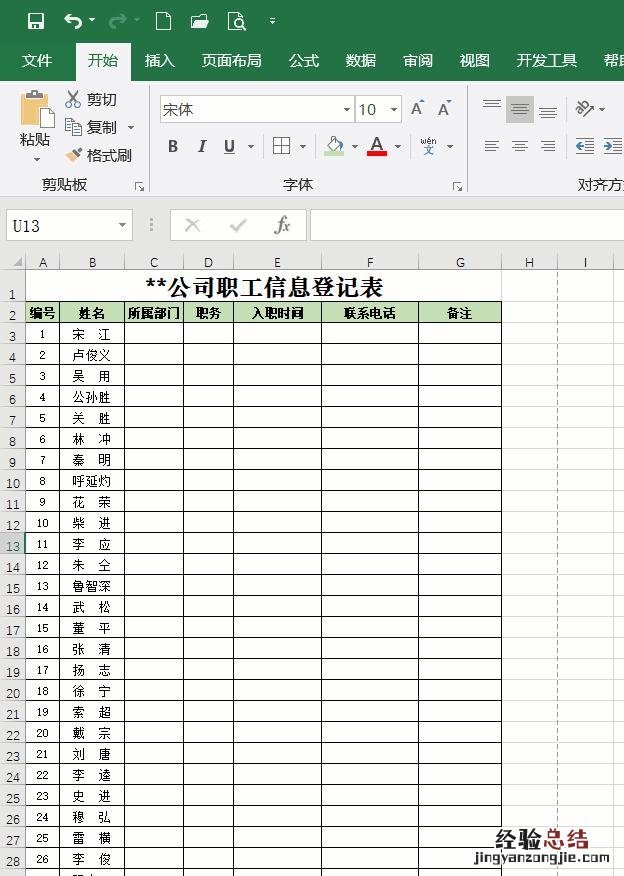Click the cell Borders icon
The width and height of the screenshot is (624, 876).
click(x=282, y=146)
